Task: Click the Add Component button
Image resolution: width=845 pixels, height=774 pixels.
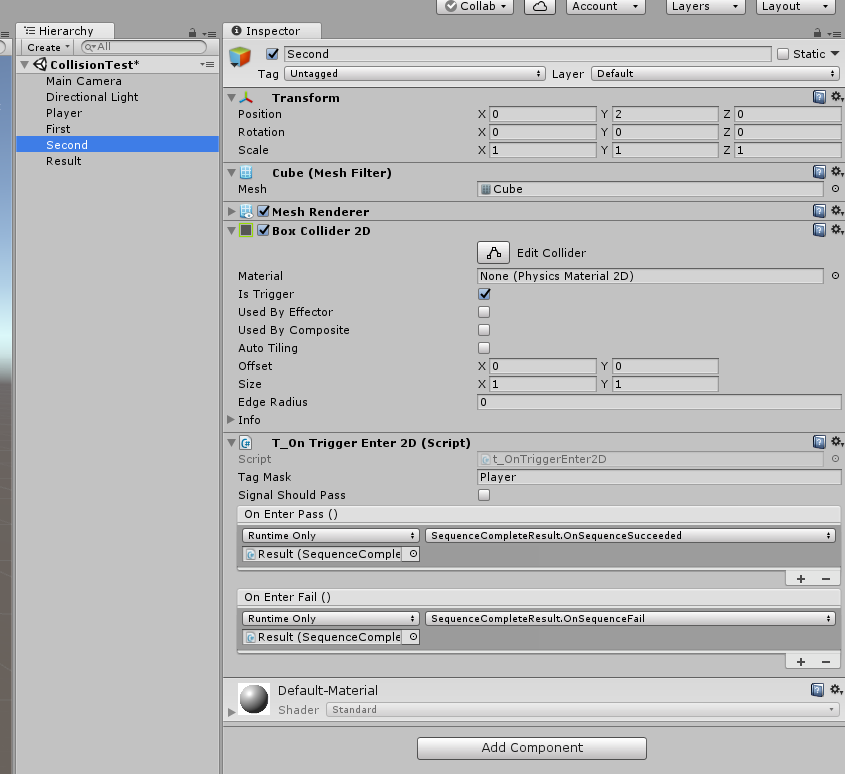Action: [x=532, y=748]
